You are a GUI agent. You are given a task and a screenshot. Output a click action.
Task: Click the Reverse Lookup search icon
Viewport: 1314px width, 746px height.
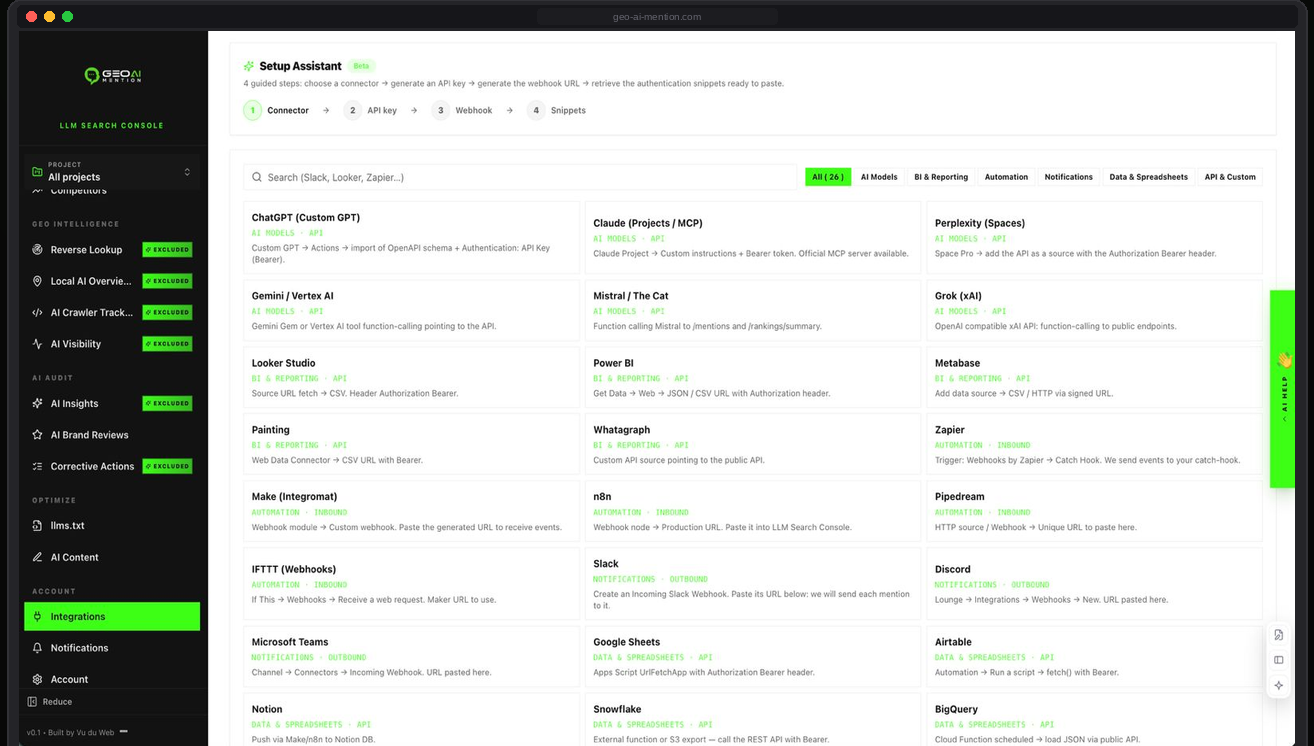click(38, 250)
